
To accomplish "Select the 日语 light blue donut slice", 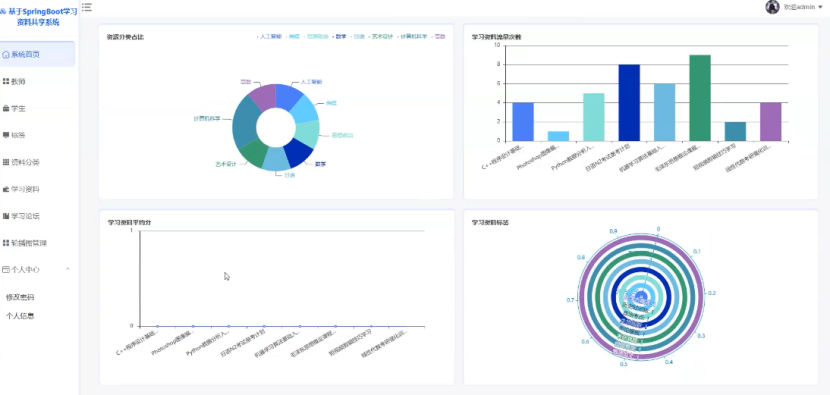I will coord(276,158).
